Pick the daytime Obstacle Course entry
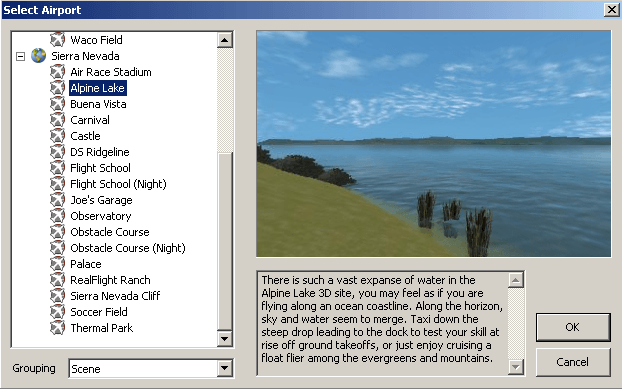622x390 pixels. tap(110, 232)
